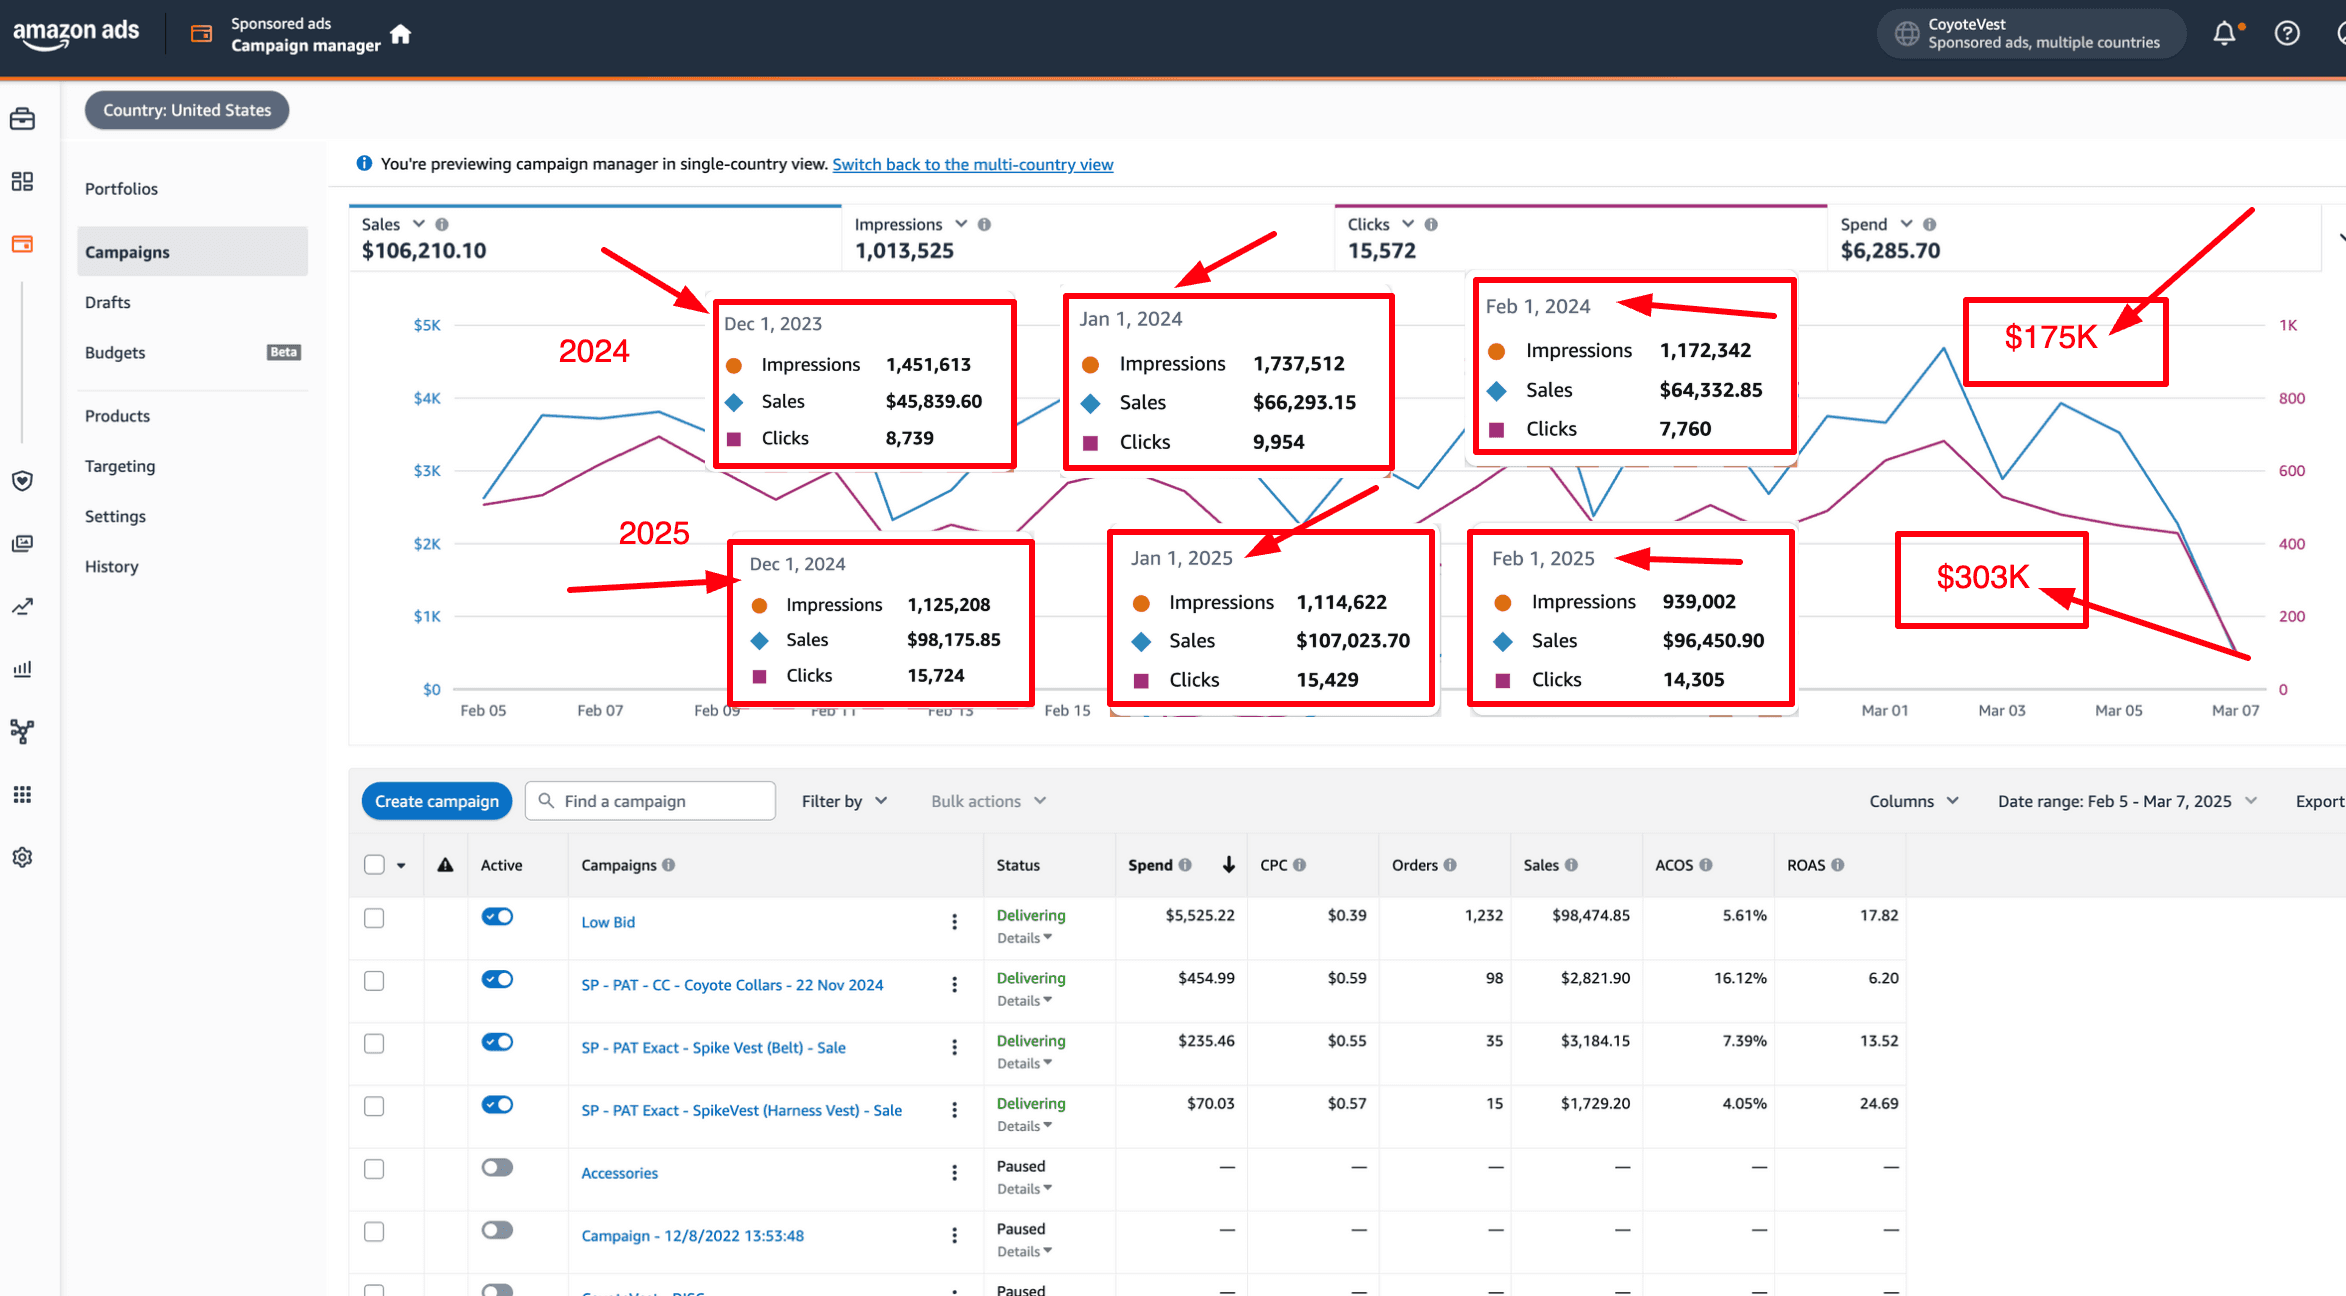This screenshot has height=1296, width=2346.
Task: Open Portfolios in the side menu
Action: pyautogui.click(x=121, y=189)
